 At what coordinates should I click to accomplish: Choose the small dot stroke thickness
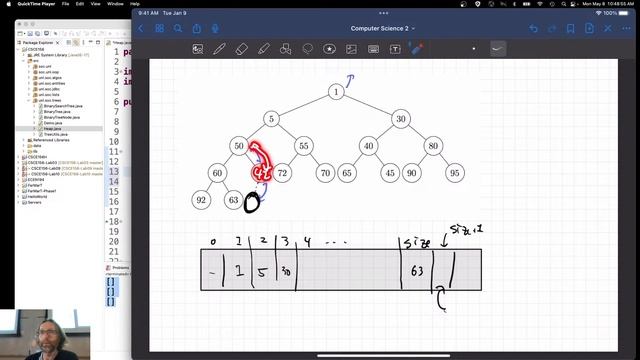[474, 49]
